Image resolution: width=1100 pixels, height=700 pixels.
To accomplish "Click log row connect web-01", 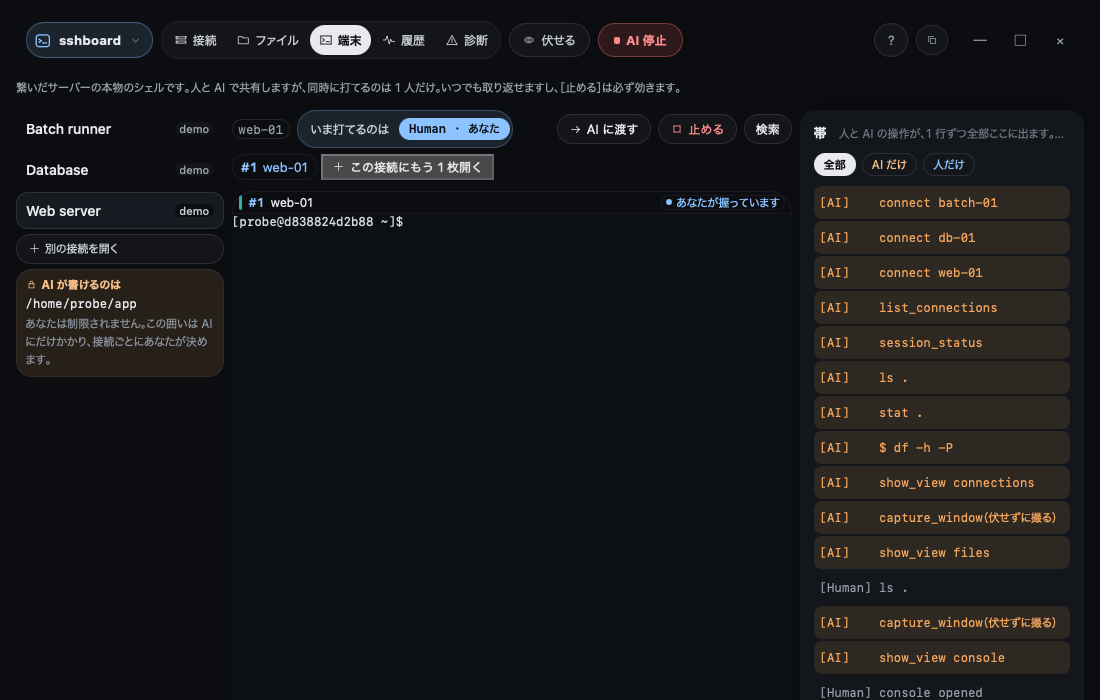I will pos(941,273).
